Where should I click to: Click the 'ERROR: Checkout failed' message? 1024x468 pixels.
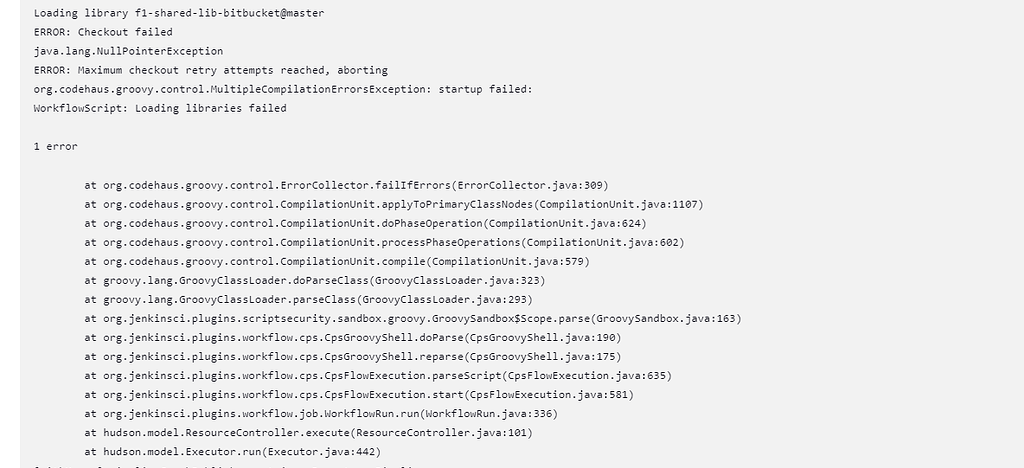(89, 32)
